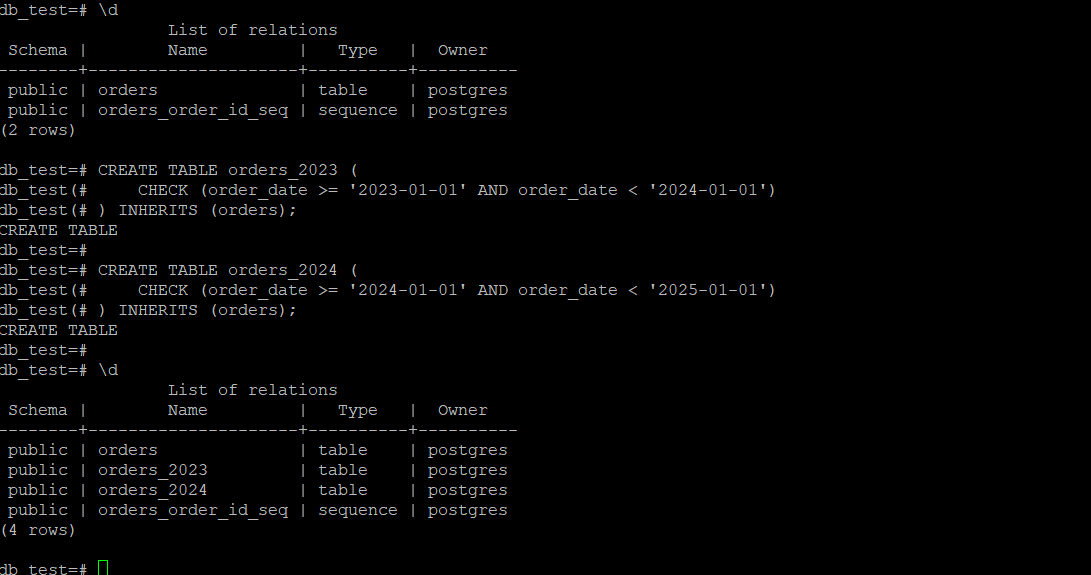Click 'orders_2023' in the final relations list
The image size is (1091, 575).
(152, 471)
